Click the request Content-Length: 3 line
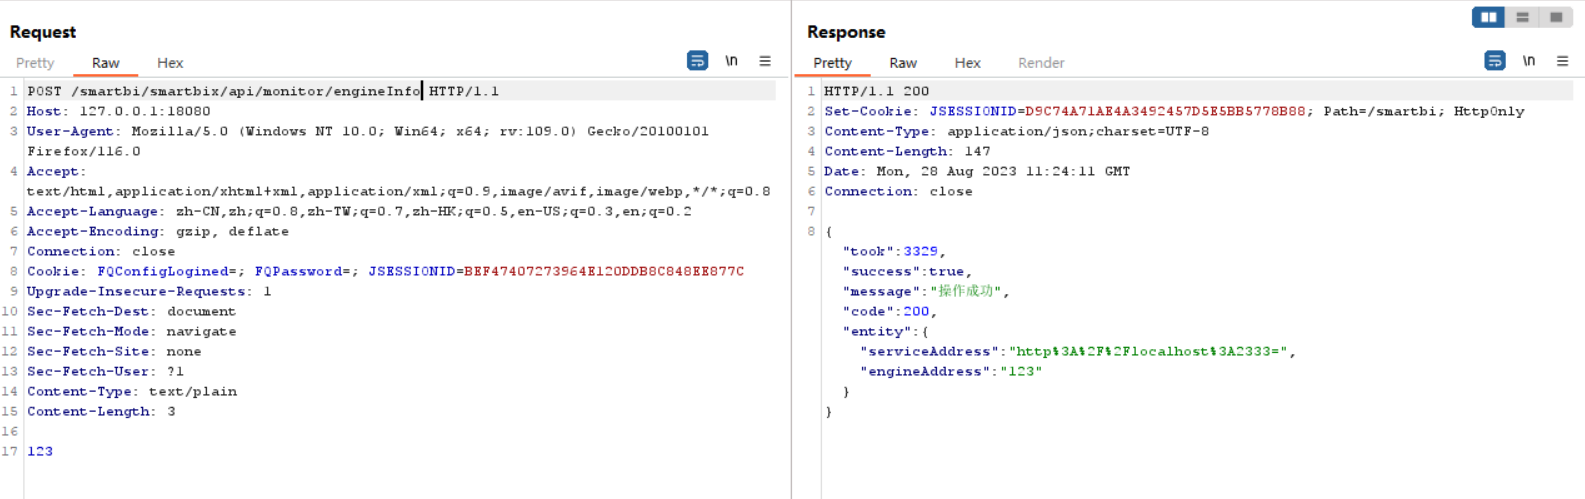Screen dimensions: 1585x499 coord(101,411)
